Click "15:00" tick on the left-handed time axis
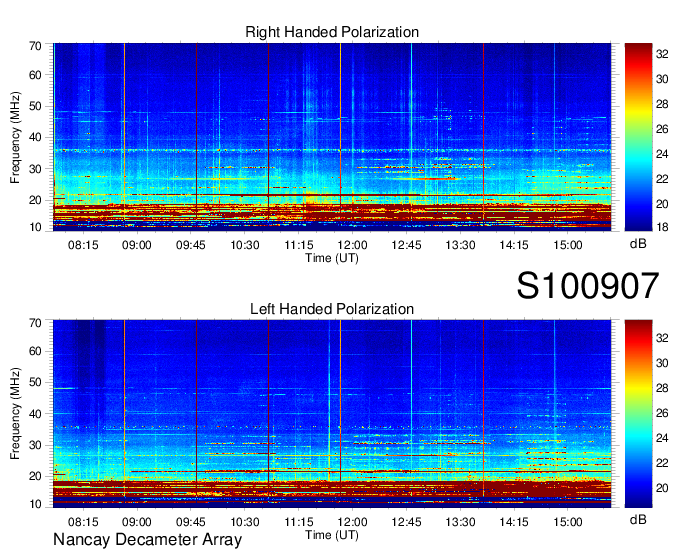 tap(568, 522)
